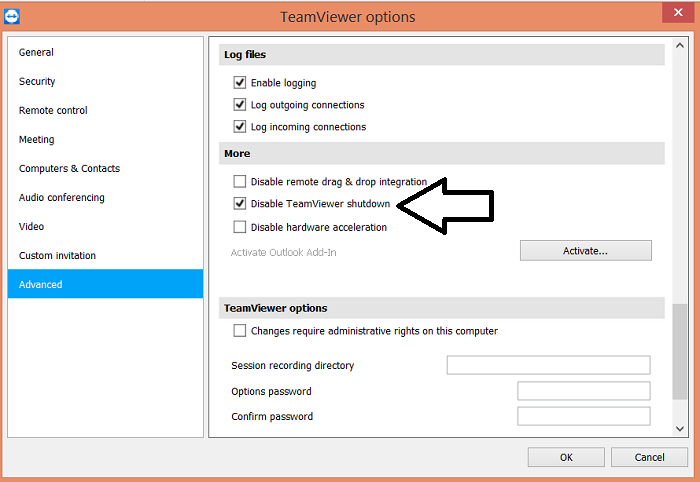Click the scrollbar up arrow
Image resolution: width=700 pixels, height=482 pixels.
click(679, 46)
